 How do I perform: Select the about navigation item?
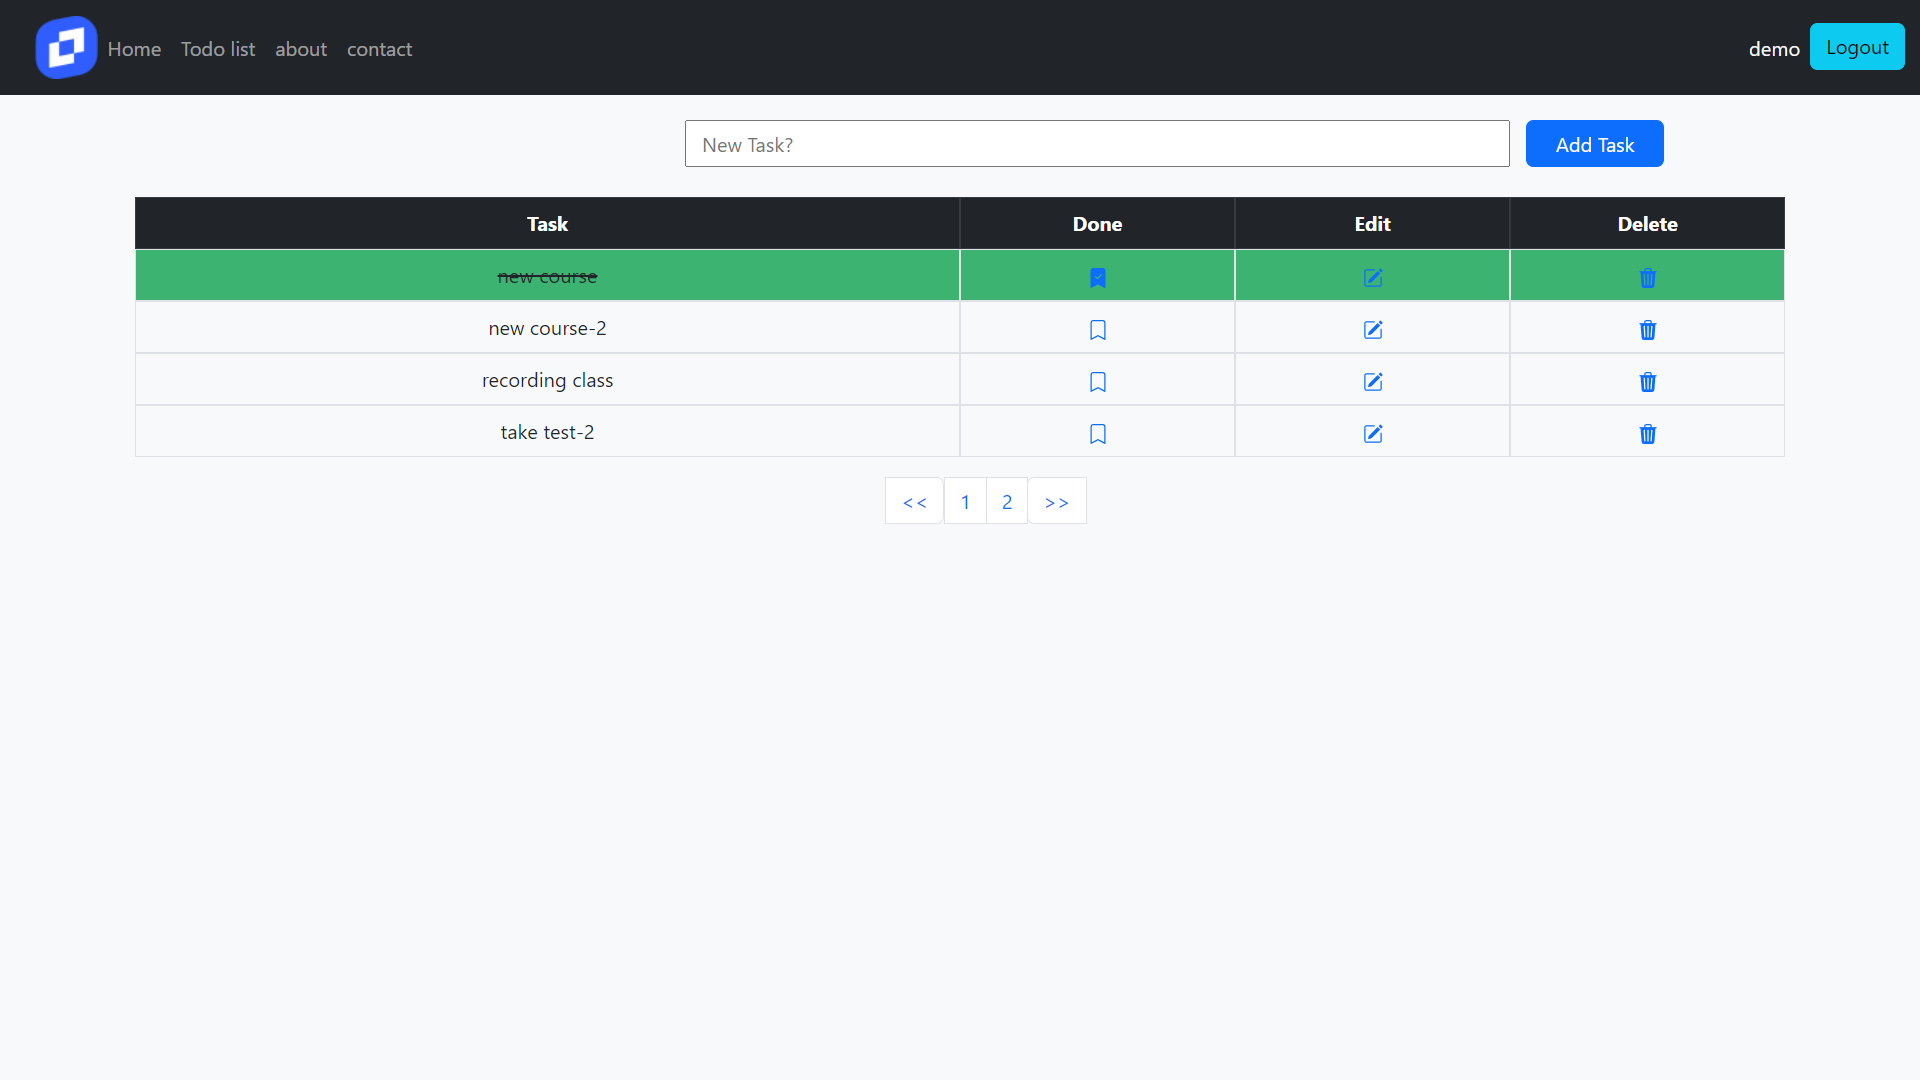301,49
